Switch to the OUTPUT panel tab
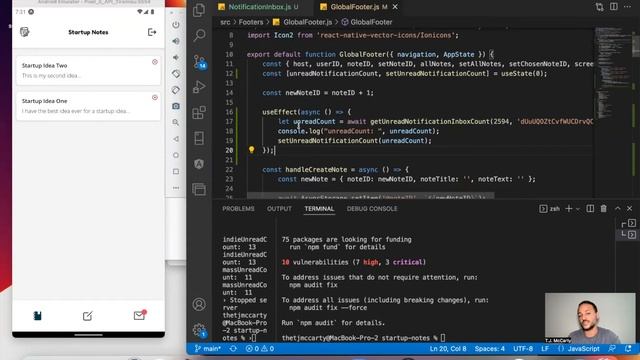 (x=279, y=209)
